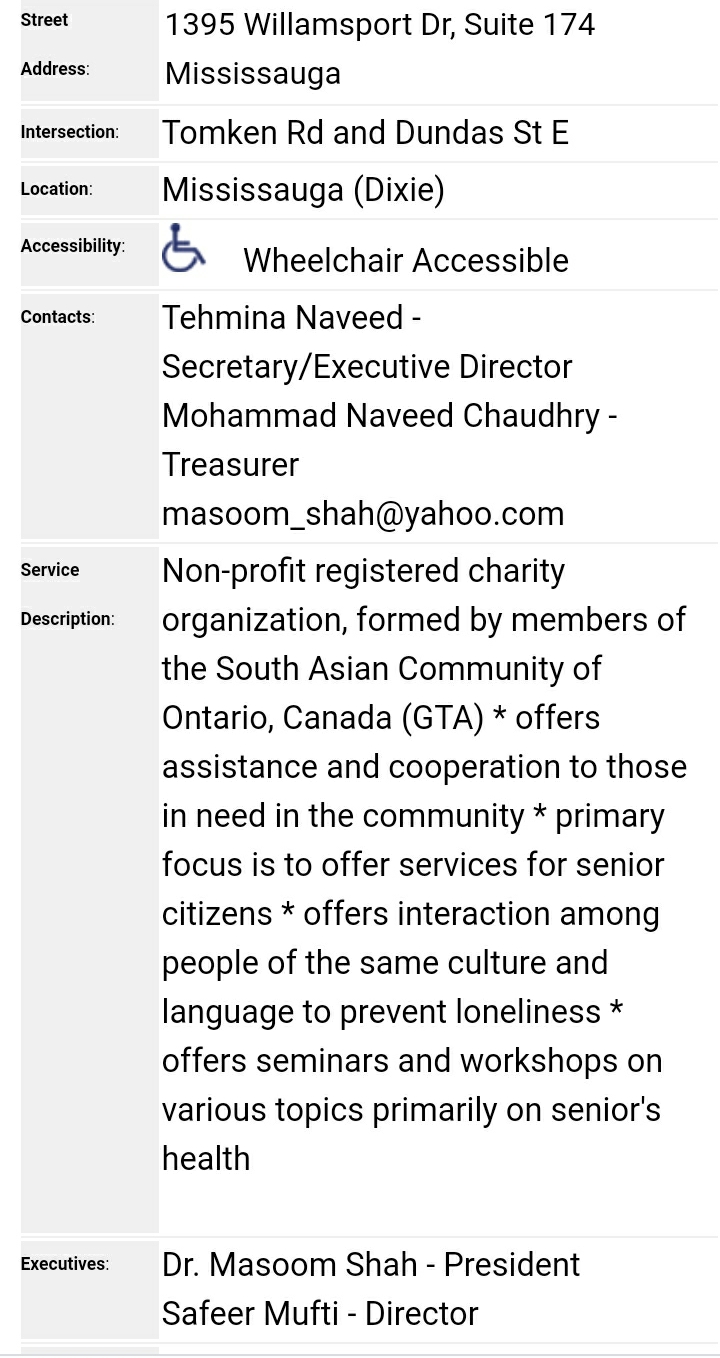Click the Accessibility label
The height and width of the screenshot is (1358, 720).
click(72, 246)
